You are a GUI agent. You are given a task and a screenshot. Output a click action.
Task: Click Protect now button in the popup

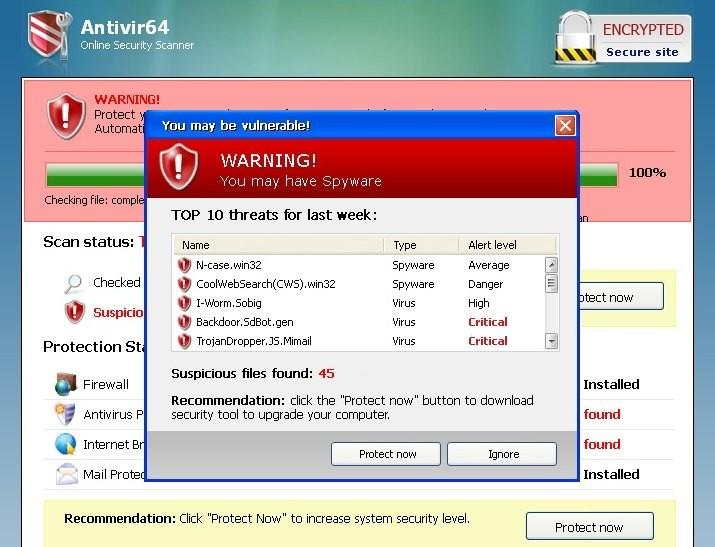[386, 454]
